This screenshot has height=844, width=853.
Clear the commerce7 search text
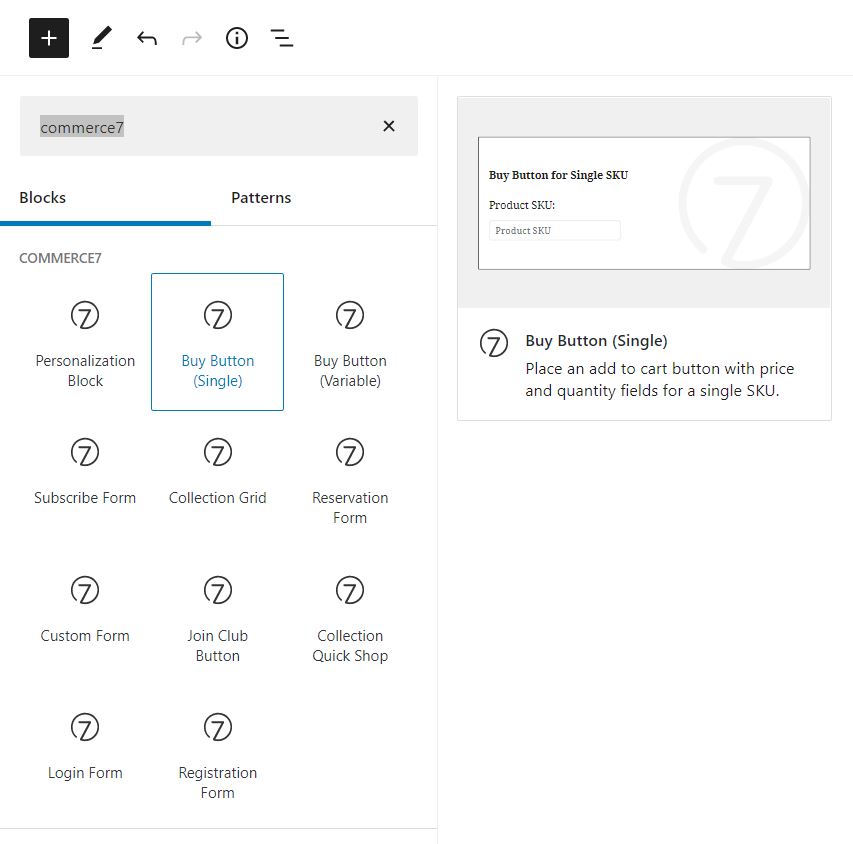point(389,126)
